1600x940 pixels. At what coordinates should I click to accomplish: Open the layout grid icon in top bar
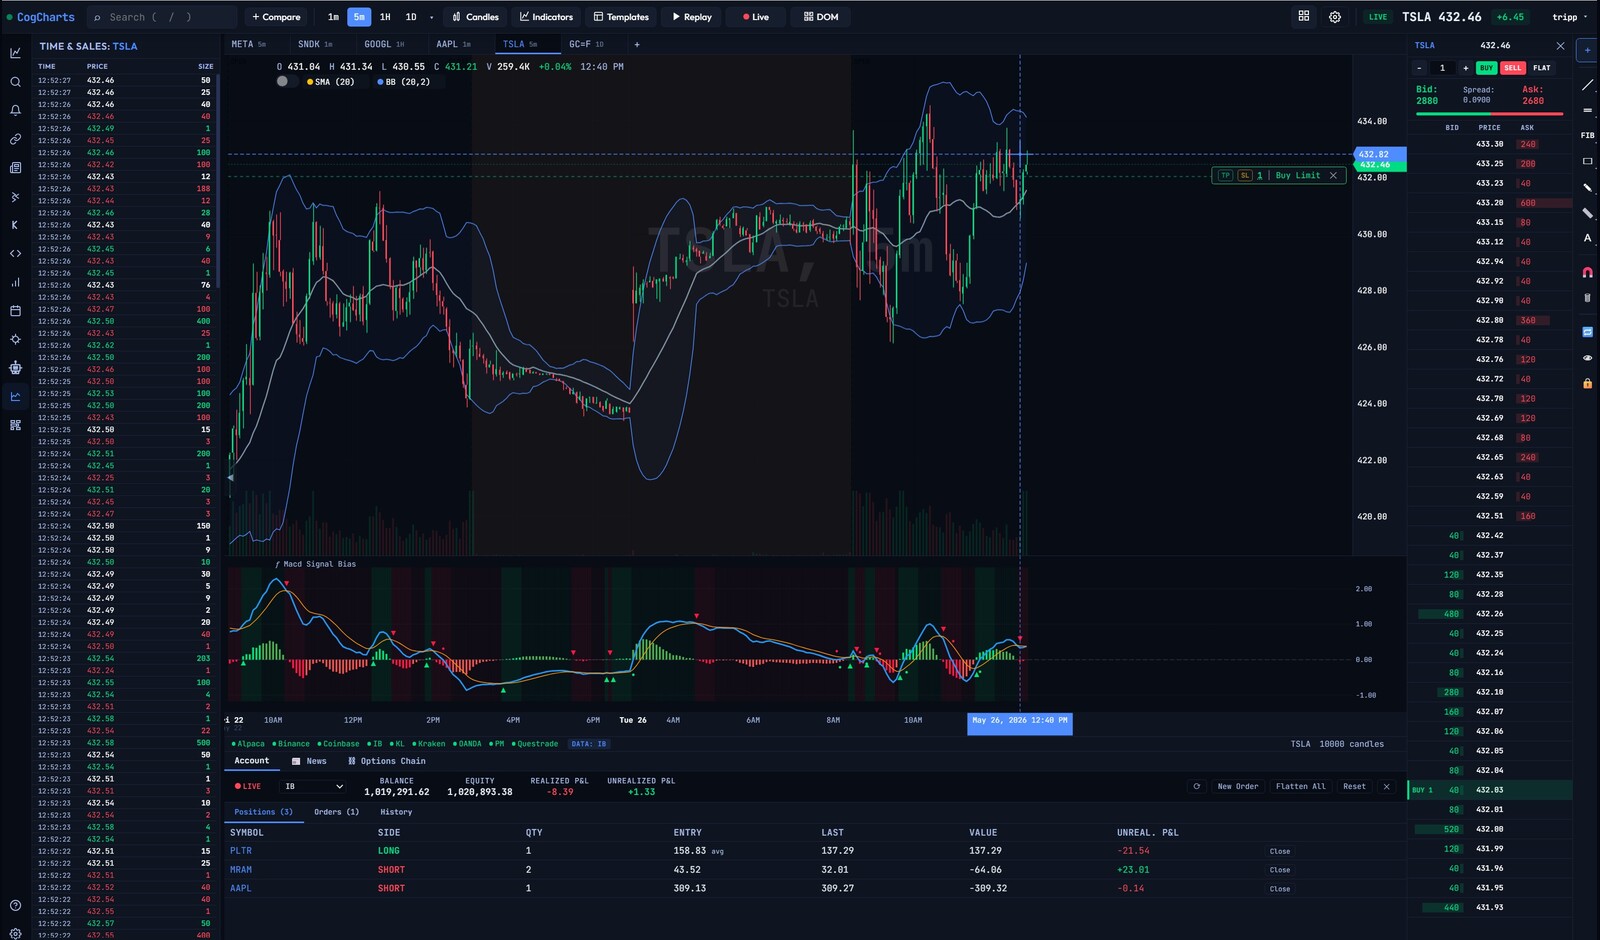(1304, 16)
